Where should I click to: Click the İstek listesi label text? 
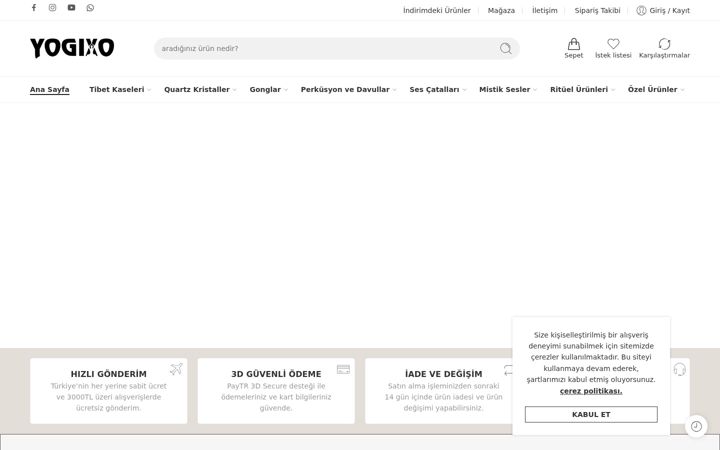coord(613,55)
